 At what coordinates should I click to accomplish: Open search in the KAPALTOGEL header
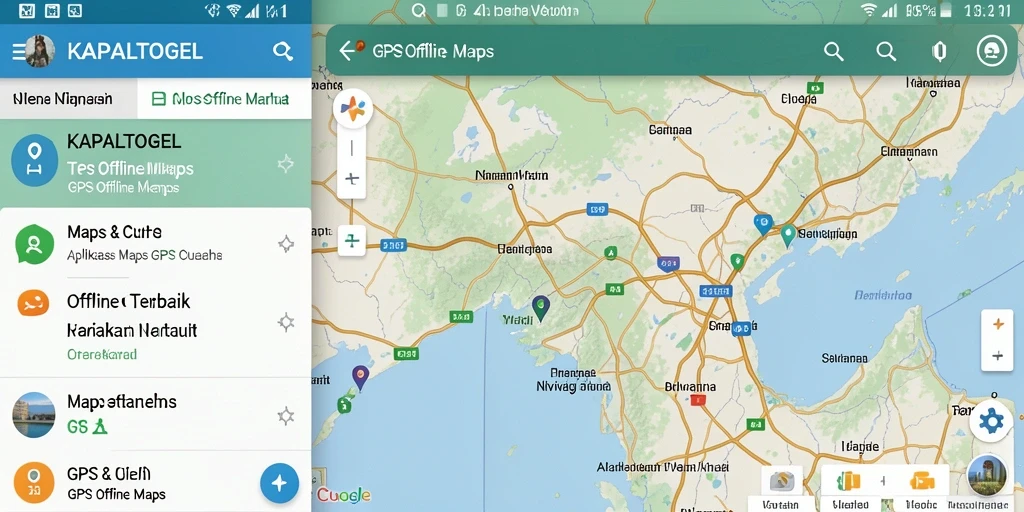click(x=282, y=51)
